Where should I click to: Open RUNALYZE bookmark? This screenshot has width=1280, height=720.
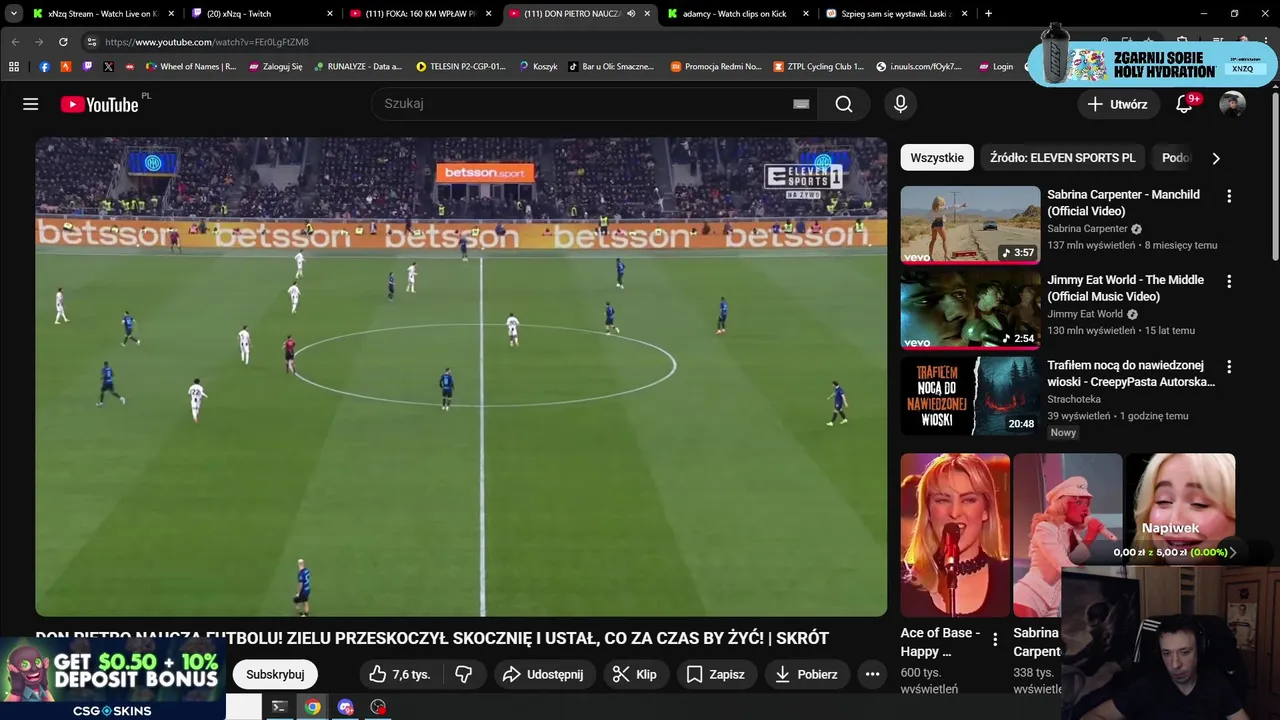(x=358, y=66)
